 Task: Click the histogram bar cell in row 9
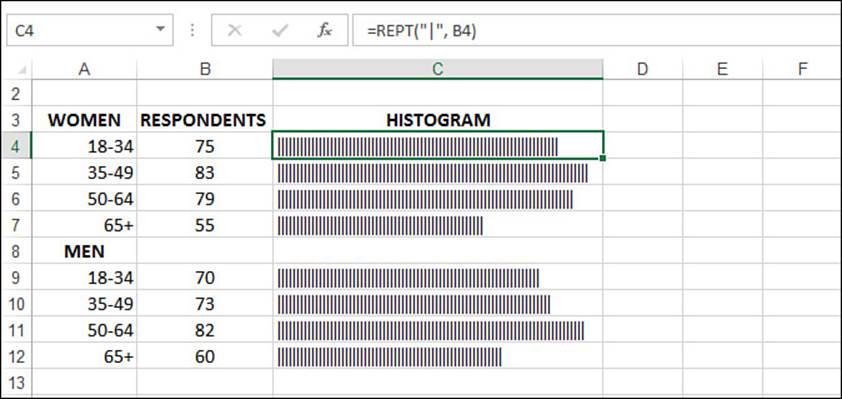pos(438,278)
